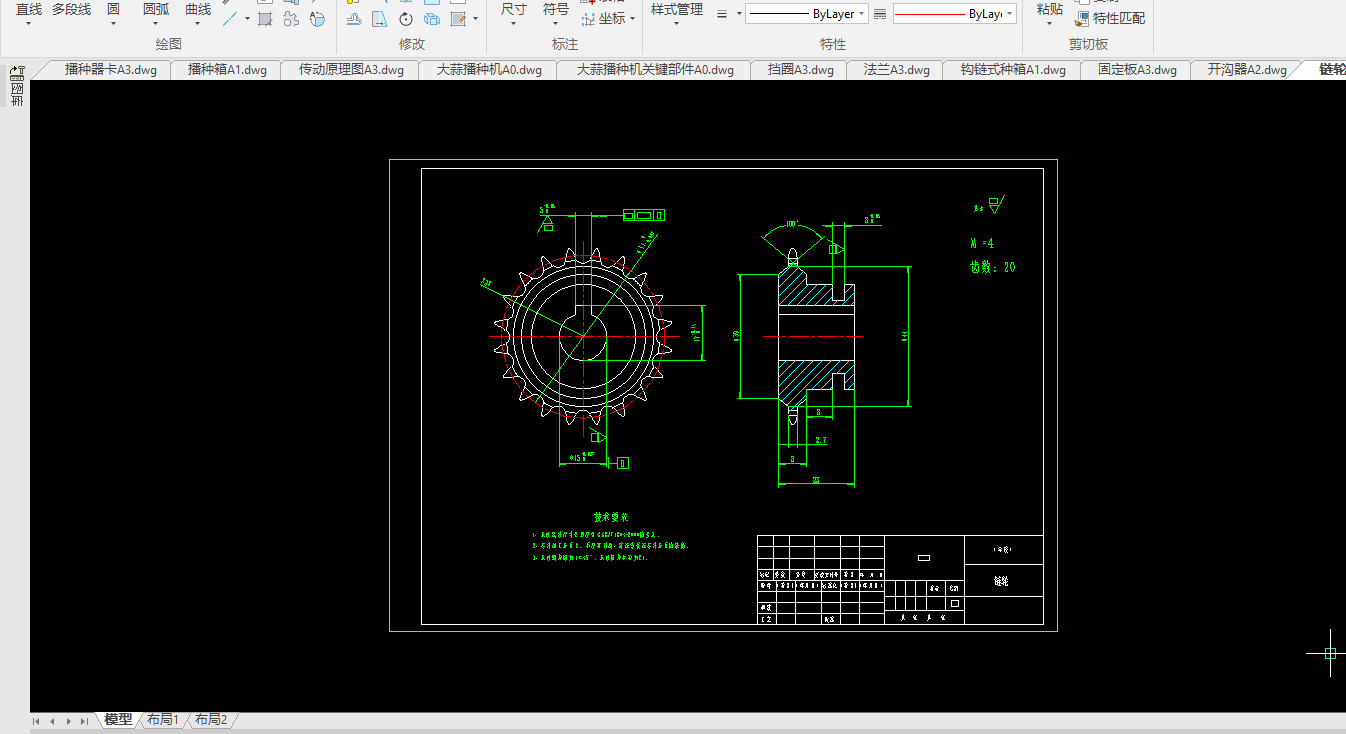Screen dimensions: 1346x734
Task: Click the stretch icon in 修改 group
Action: click(354, 19)
